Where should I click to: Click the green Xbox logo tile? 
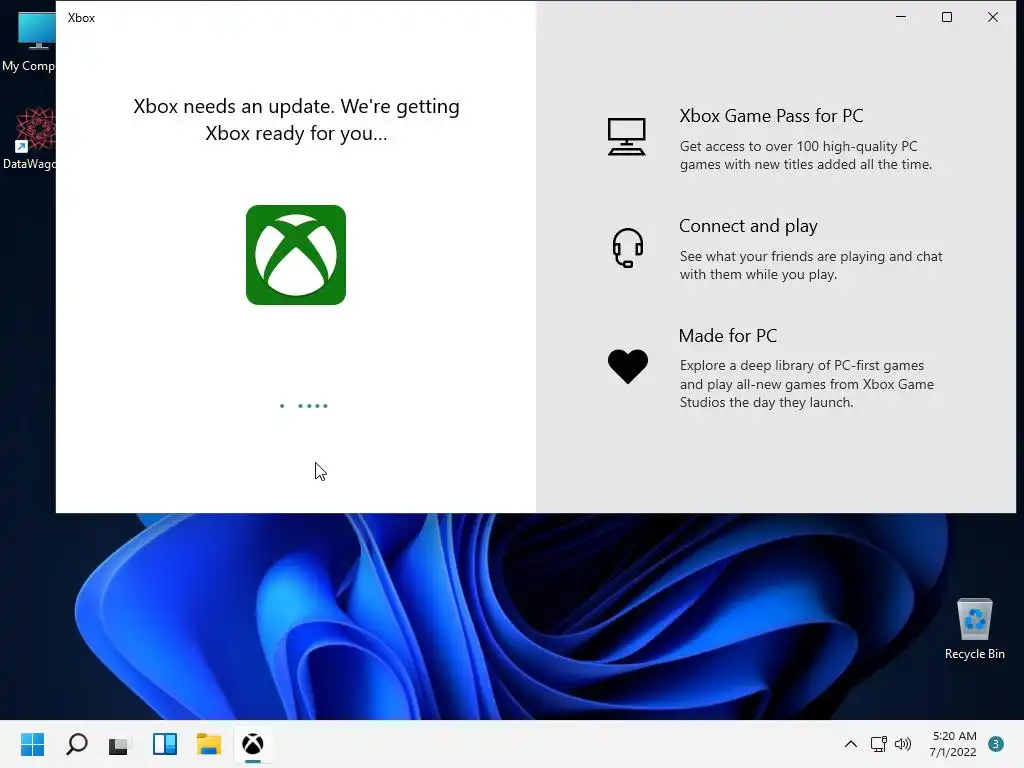[x=296, y=255]
